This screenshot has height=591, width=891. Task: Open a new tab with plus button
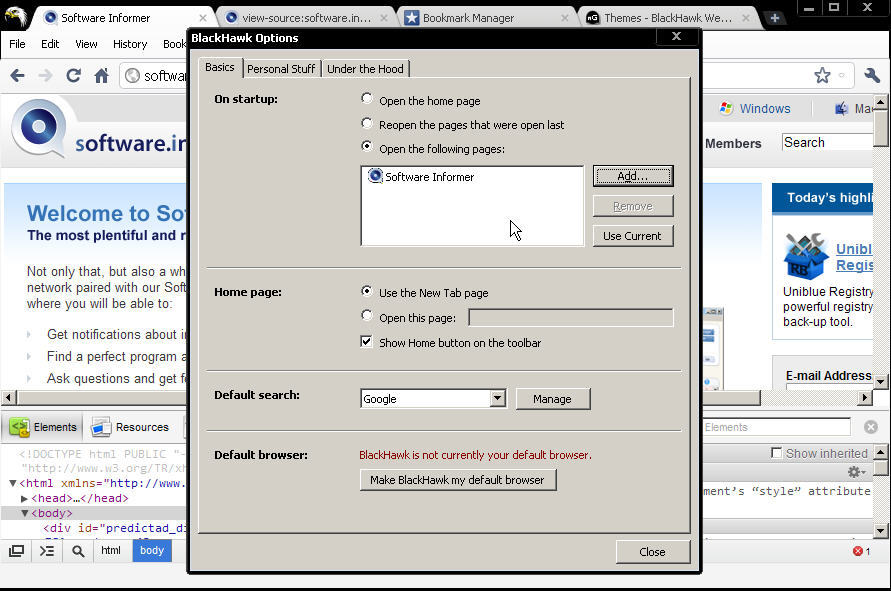(775, 18)
